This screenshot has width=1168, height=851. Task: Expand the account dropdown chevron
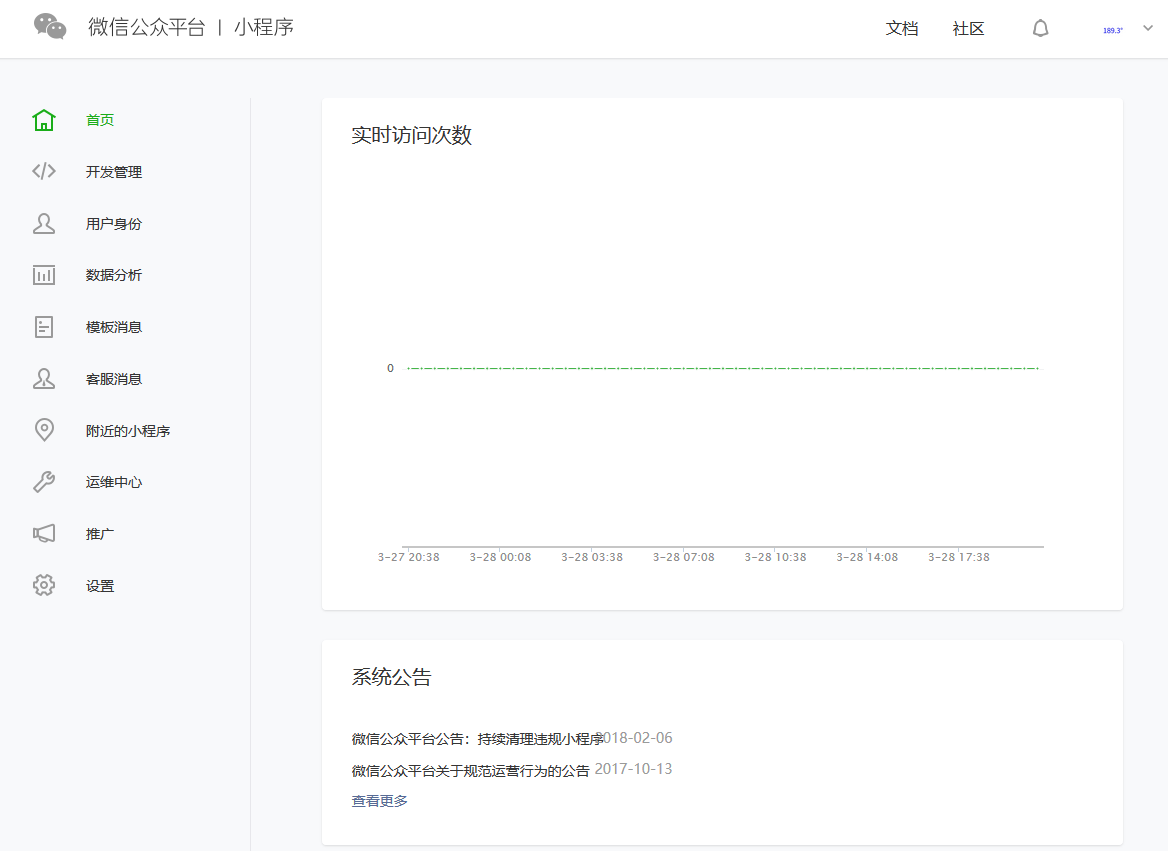[x=1148, y=28]
